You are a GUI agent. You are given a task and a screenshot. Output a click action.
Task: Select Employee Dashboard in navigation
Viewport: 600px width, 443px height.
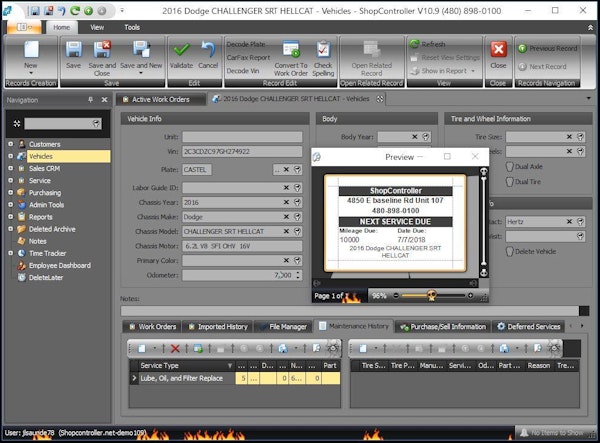pyautogui.click(x=60, y=265)
